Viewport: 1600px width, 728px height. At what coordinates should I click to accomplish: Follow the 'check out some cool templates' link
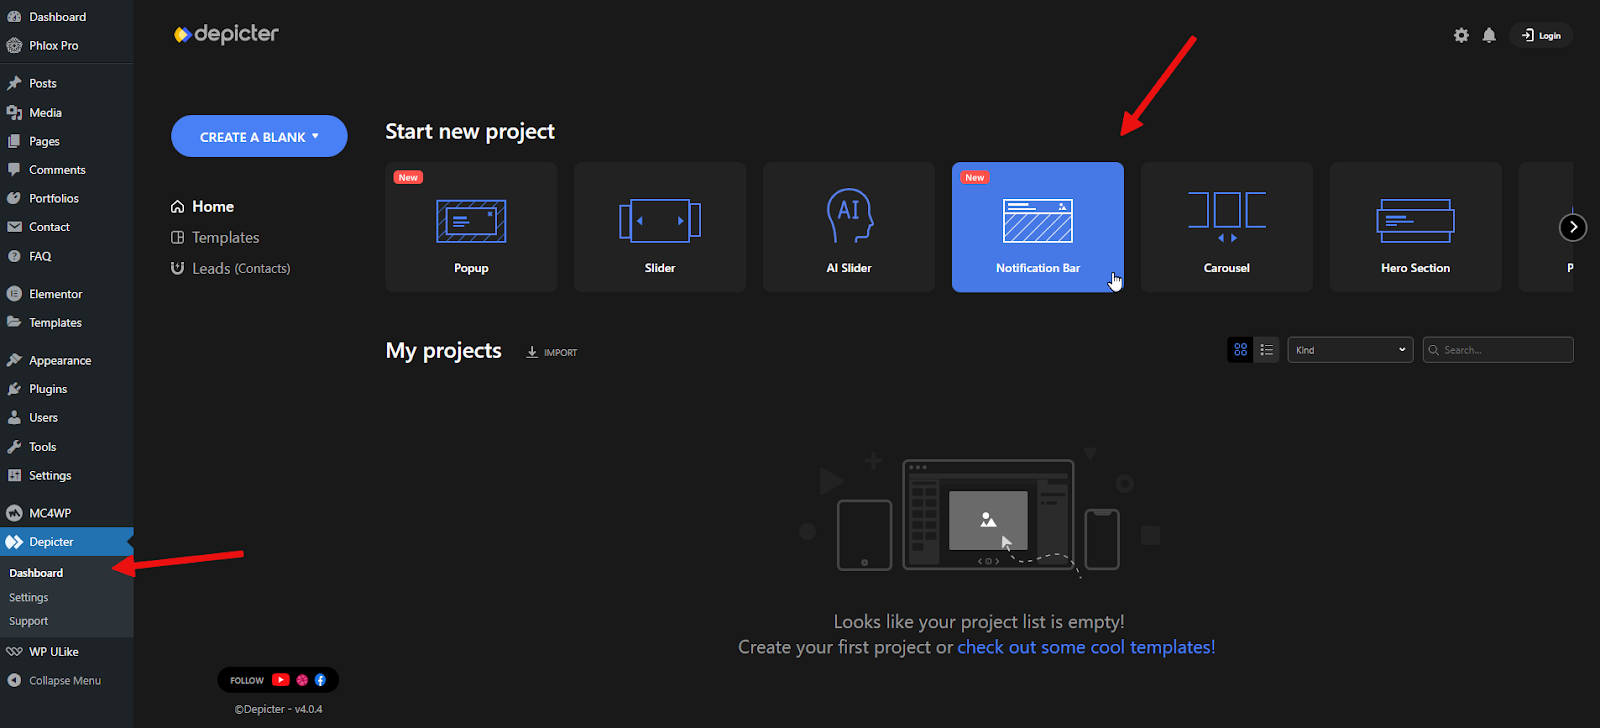[1086, 647]
